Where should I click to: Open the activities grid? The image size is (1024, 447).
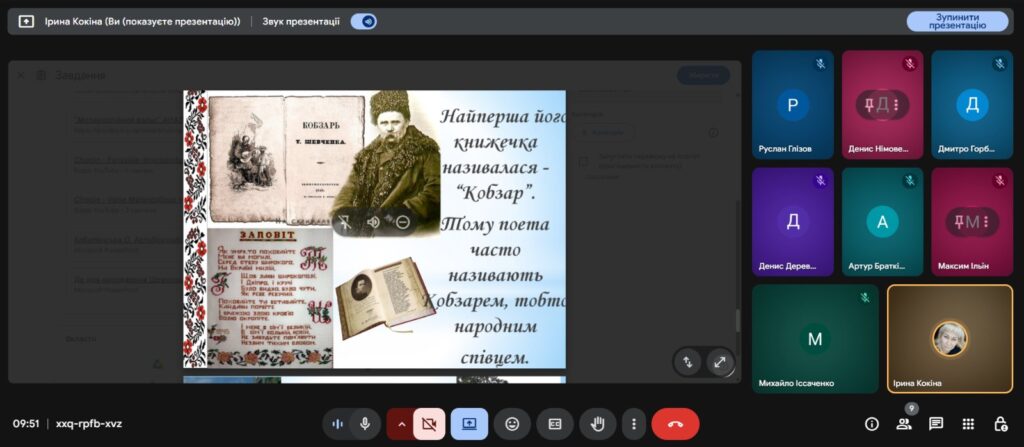(x=968, y=424)
